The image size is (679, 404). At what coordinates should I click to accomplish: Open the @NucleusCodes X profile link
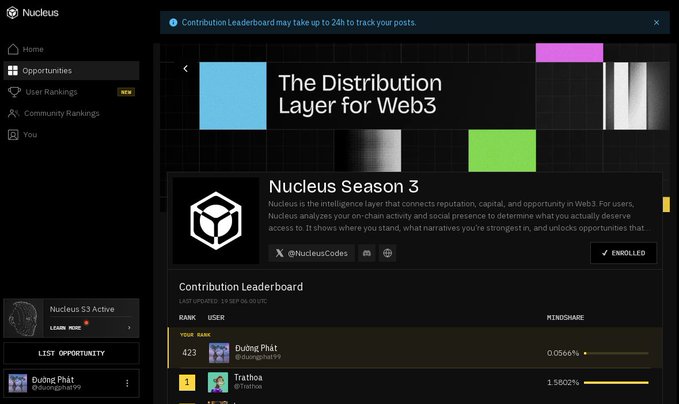pos(311,253)
